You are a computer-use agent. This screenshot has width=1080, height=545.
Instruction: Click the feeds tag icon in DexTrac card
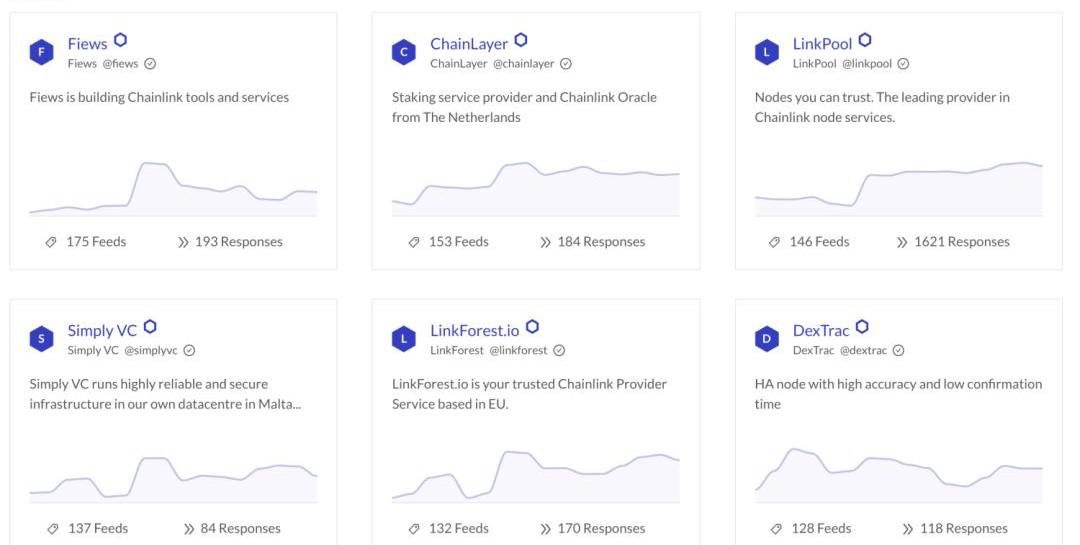(774, 529)
